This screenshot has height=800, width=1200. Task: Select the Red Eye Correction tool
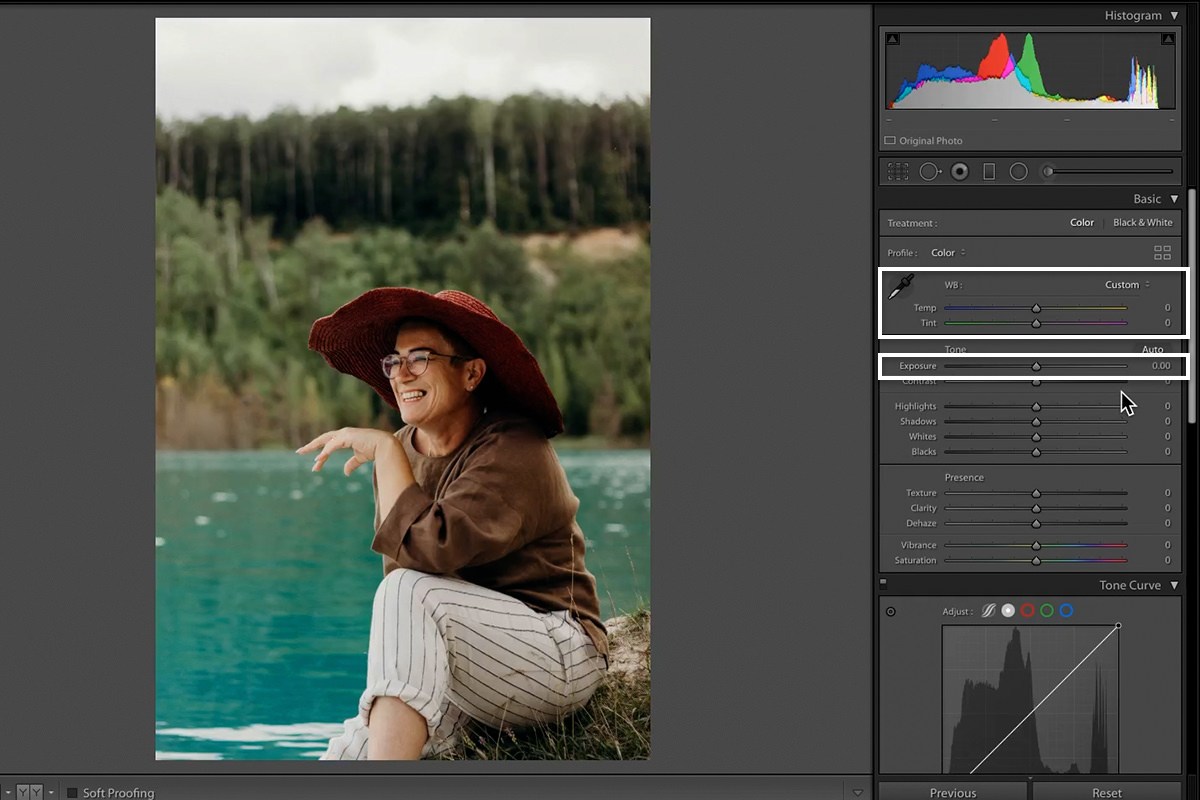point(960,171)
